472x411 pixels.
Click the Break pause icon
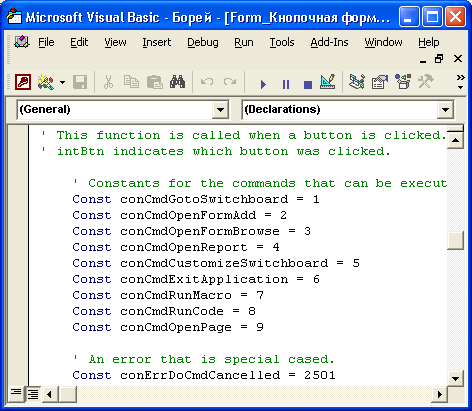[286, 85]
